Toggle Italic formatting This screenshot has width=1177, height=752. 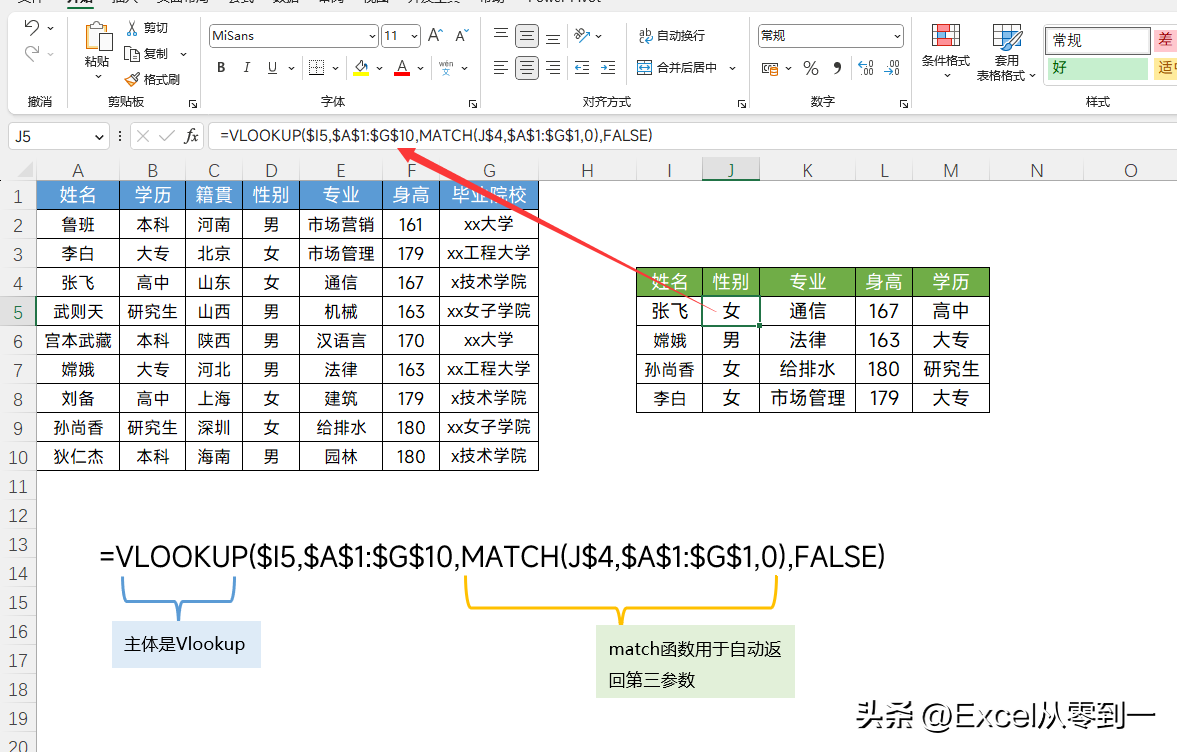[x=246, y=68]
